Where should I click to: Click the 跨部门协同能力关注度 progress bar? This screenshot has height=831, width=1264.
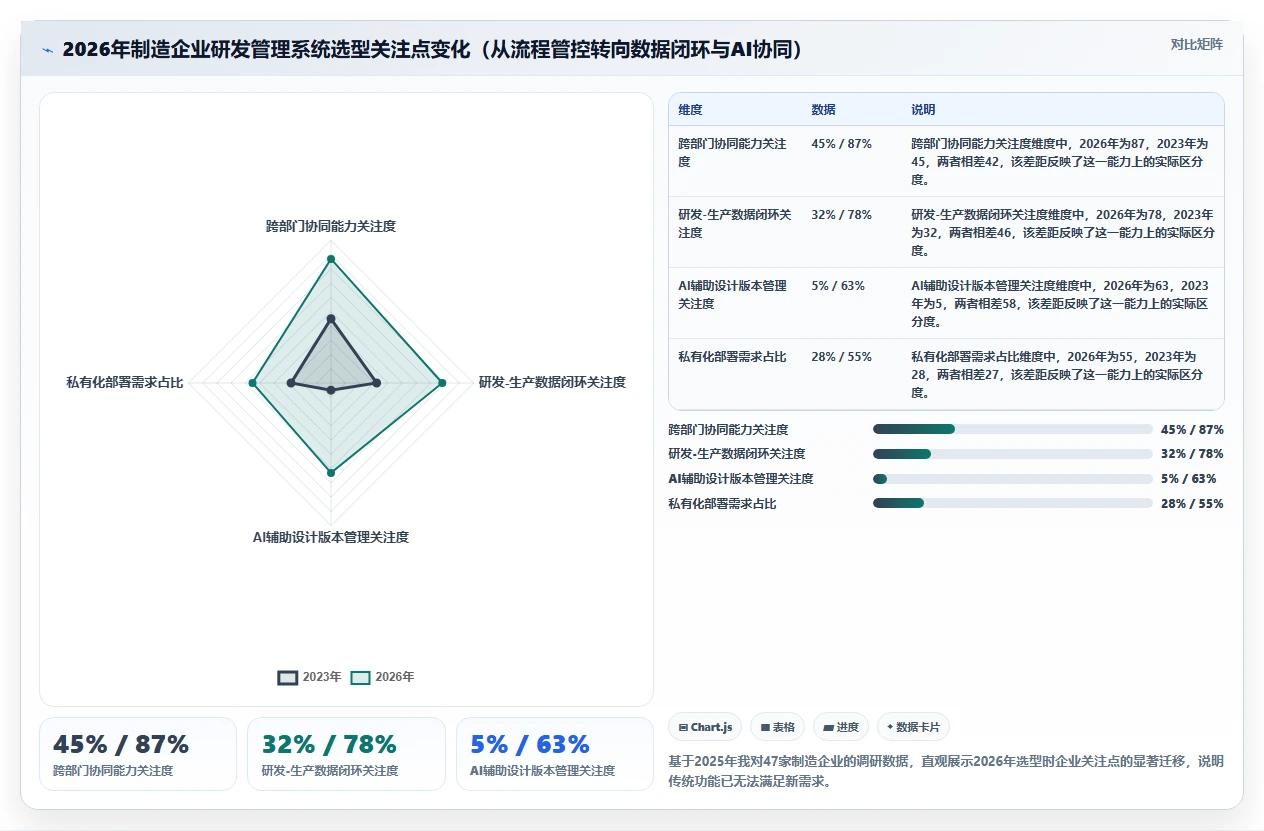tap(1013, 429)
